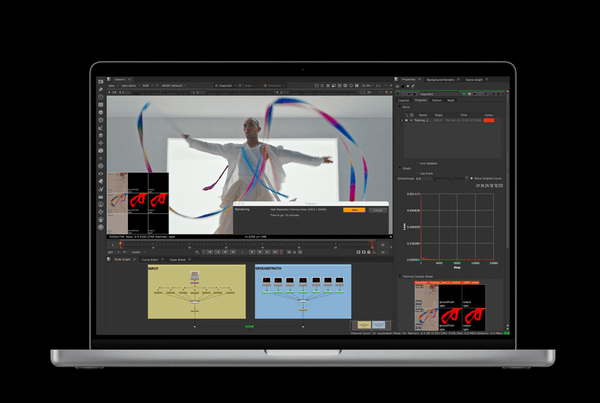Collapse the Graph section
This screenshot has width=600, height=403.
(402, 168)
